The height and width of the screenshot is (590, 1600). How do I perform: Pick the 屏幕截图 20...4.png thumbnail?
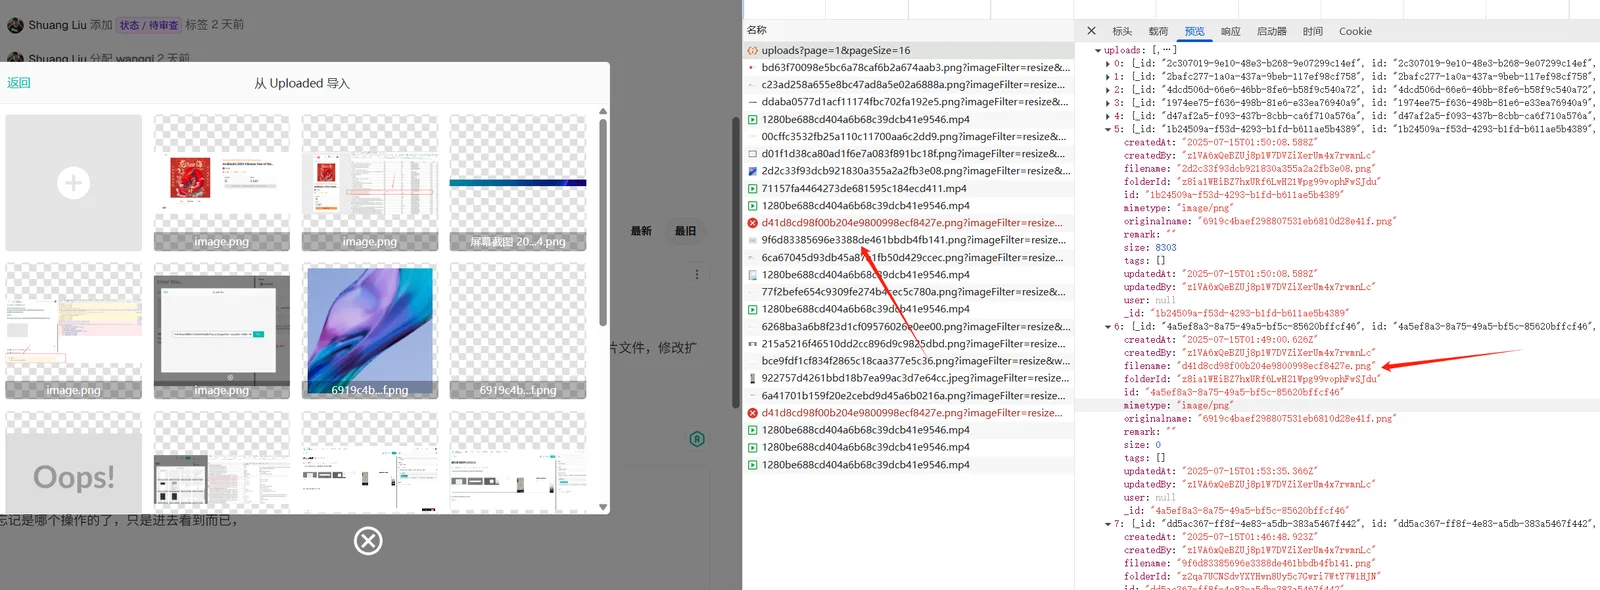point(518,183)
